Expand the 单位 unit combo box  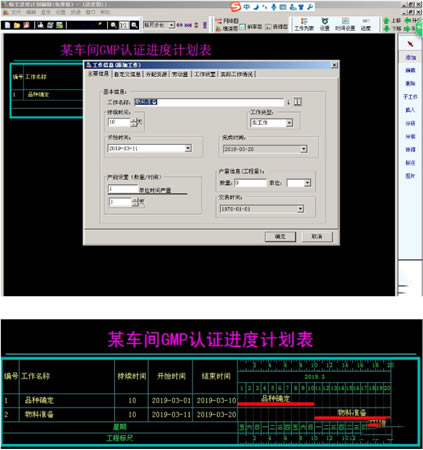[307, 183]
